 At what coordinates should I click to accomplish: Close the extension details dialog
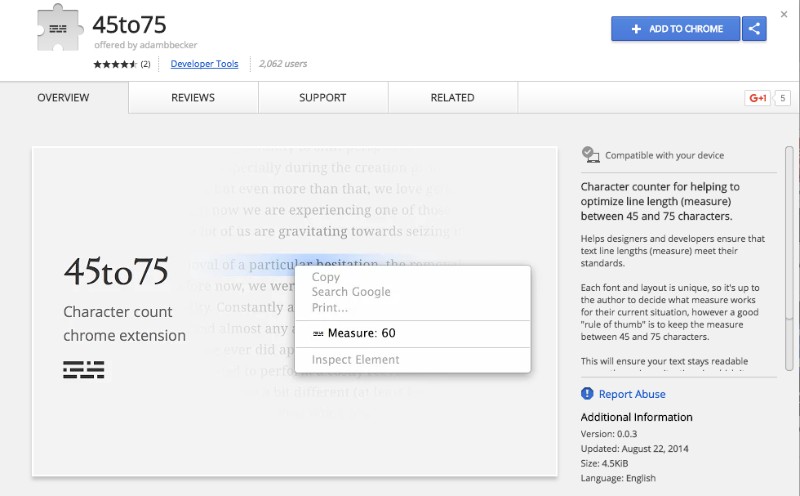point(784,14)
